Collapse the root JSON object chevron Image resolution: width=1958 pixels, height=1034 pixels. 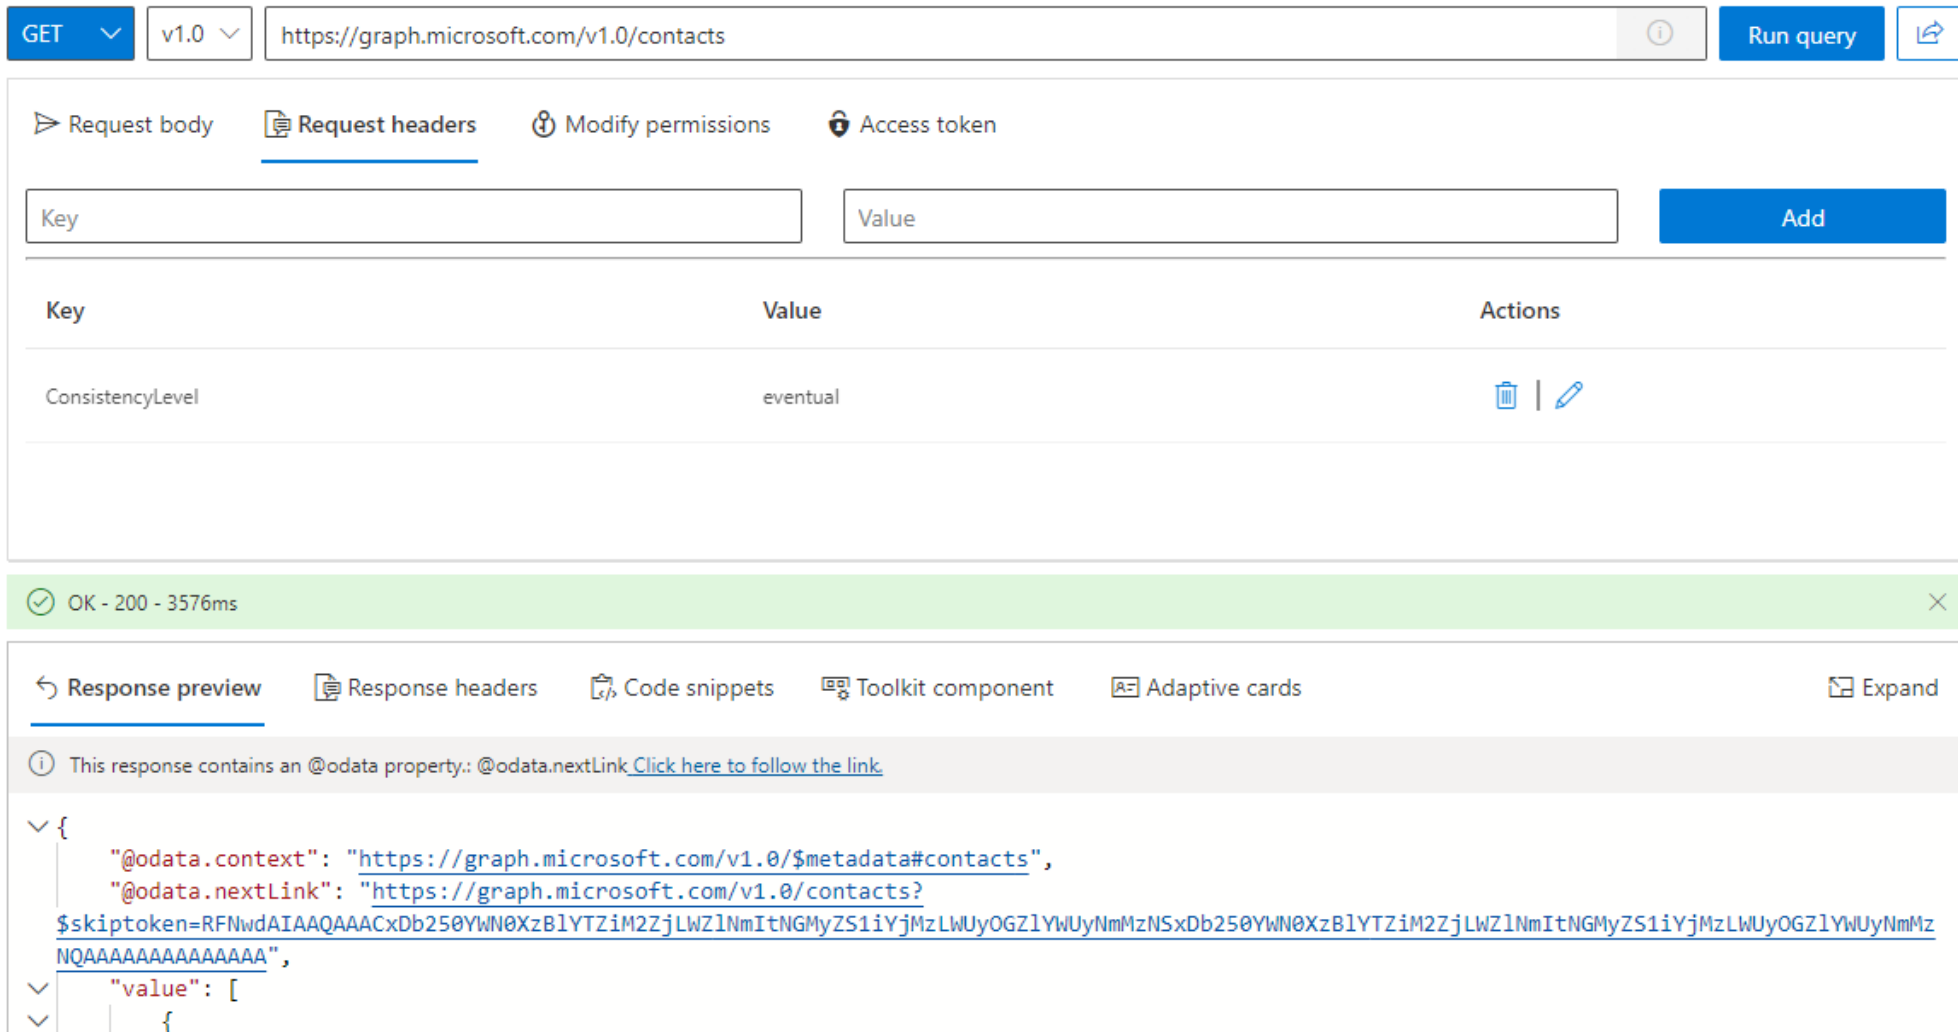click(x=38, y=826)
